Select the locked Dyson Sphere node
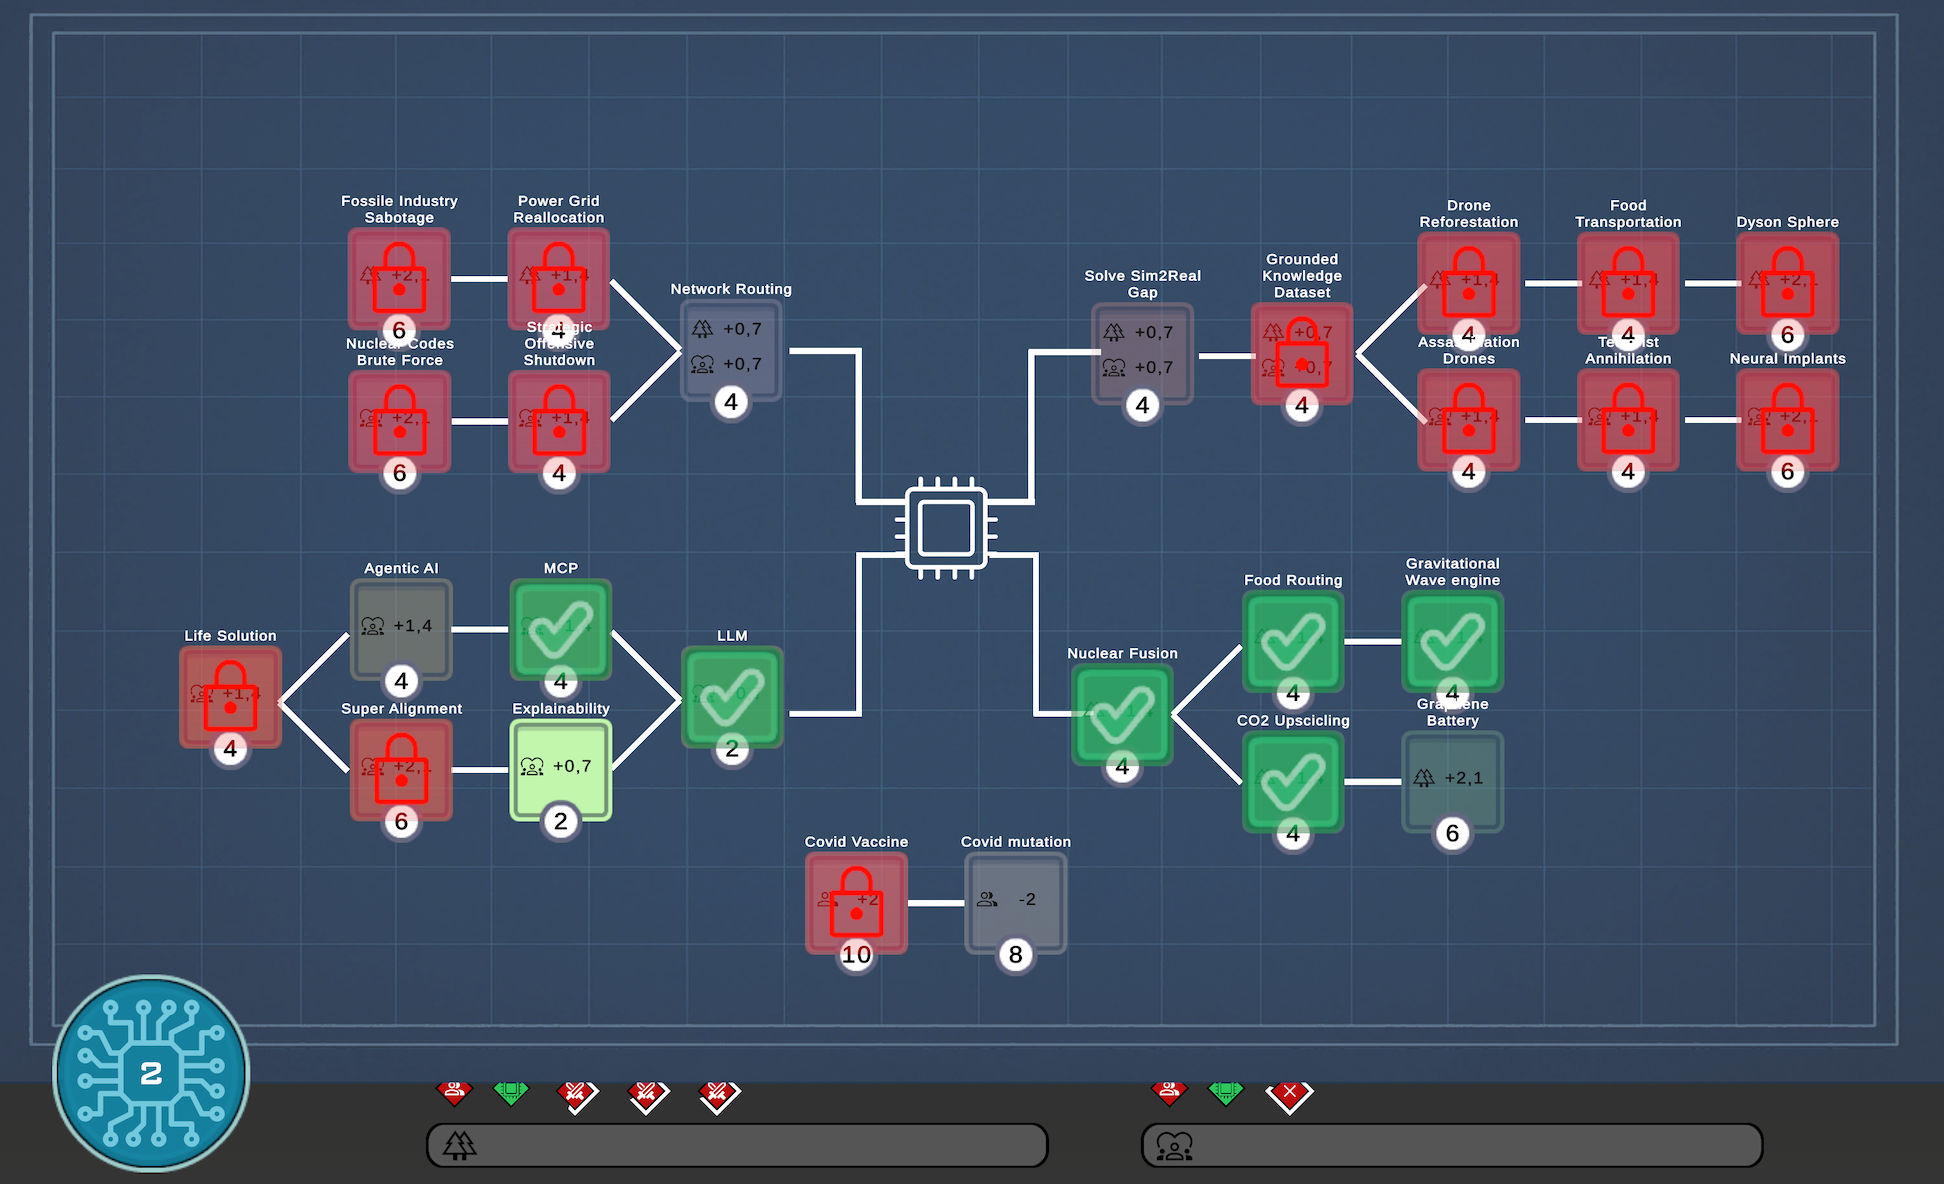1944x1184 pixels. [1787, 283]
